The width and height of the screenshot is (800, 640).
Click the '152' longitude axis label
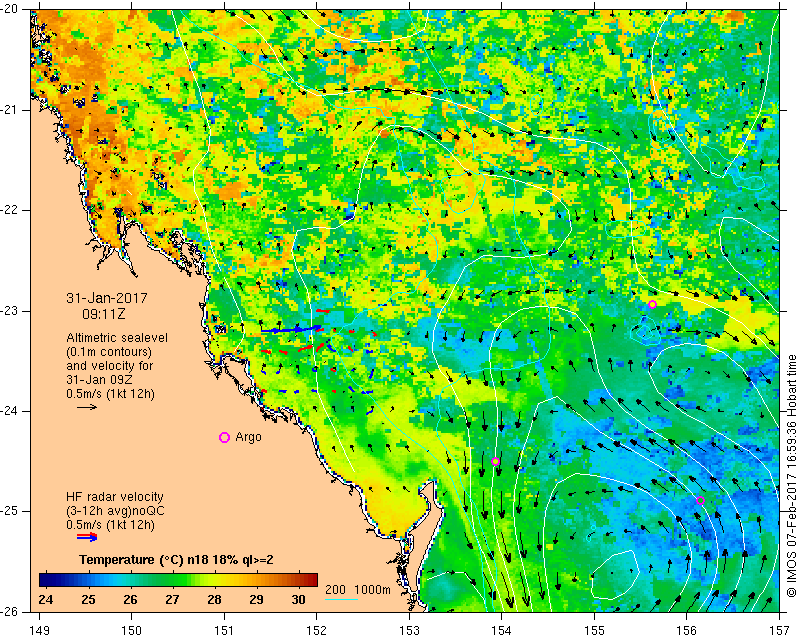coord(317,630)
